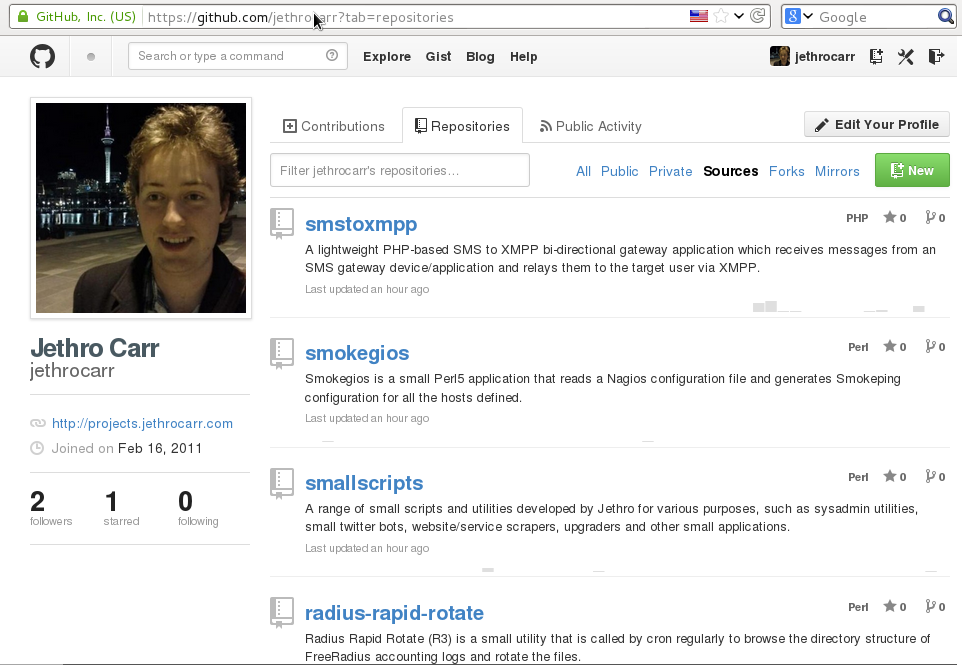This screenshot has width=962, height=665.
Task: Click the Filter jethrocarr's repositories field
Action: 400,170
